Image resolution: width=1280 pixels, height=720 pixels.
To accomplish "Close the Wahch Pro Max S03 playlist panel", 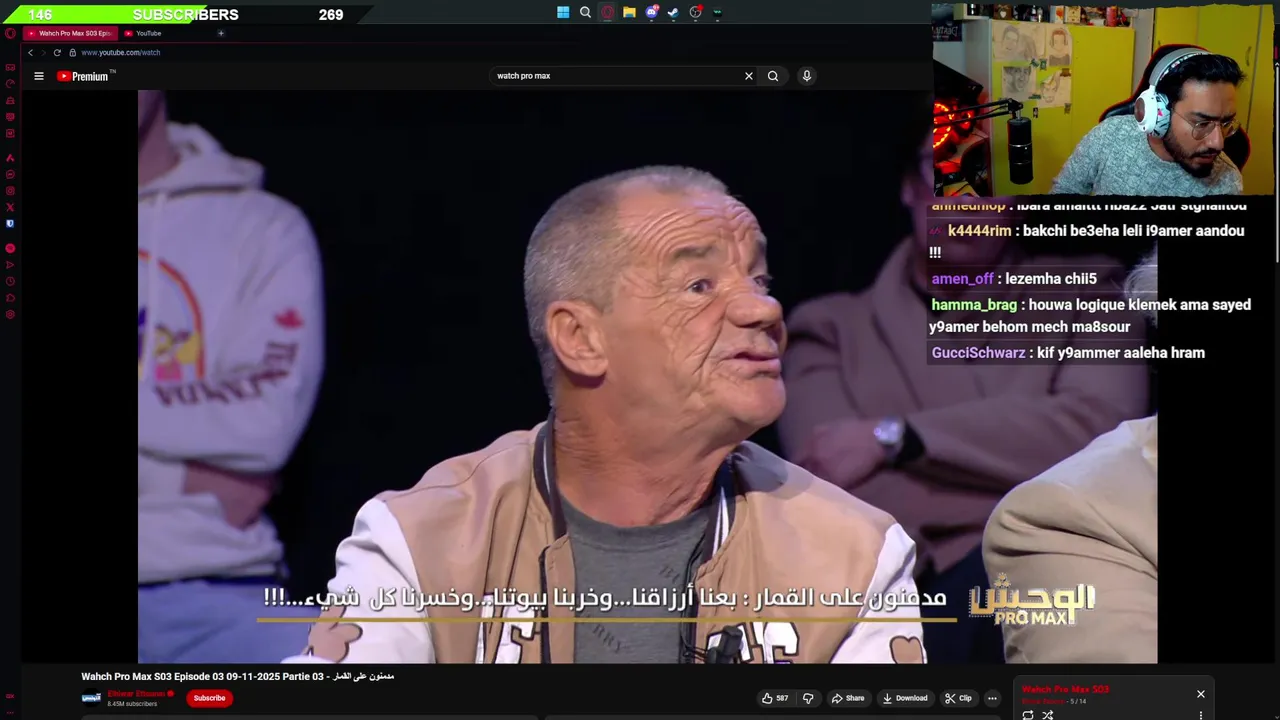I will 1201,694.
